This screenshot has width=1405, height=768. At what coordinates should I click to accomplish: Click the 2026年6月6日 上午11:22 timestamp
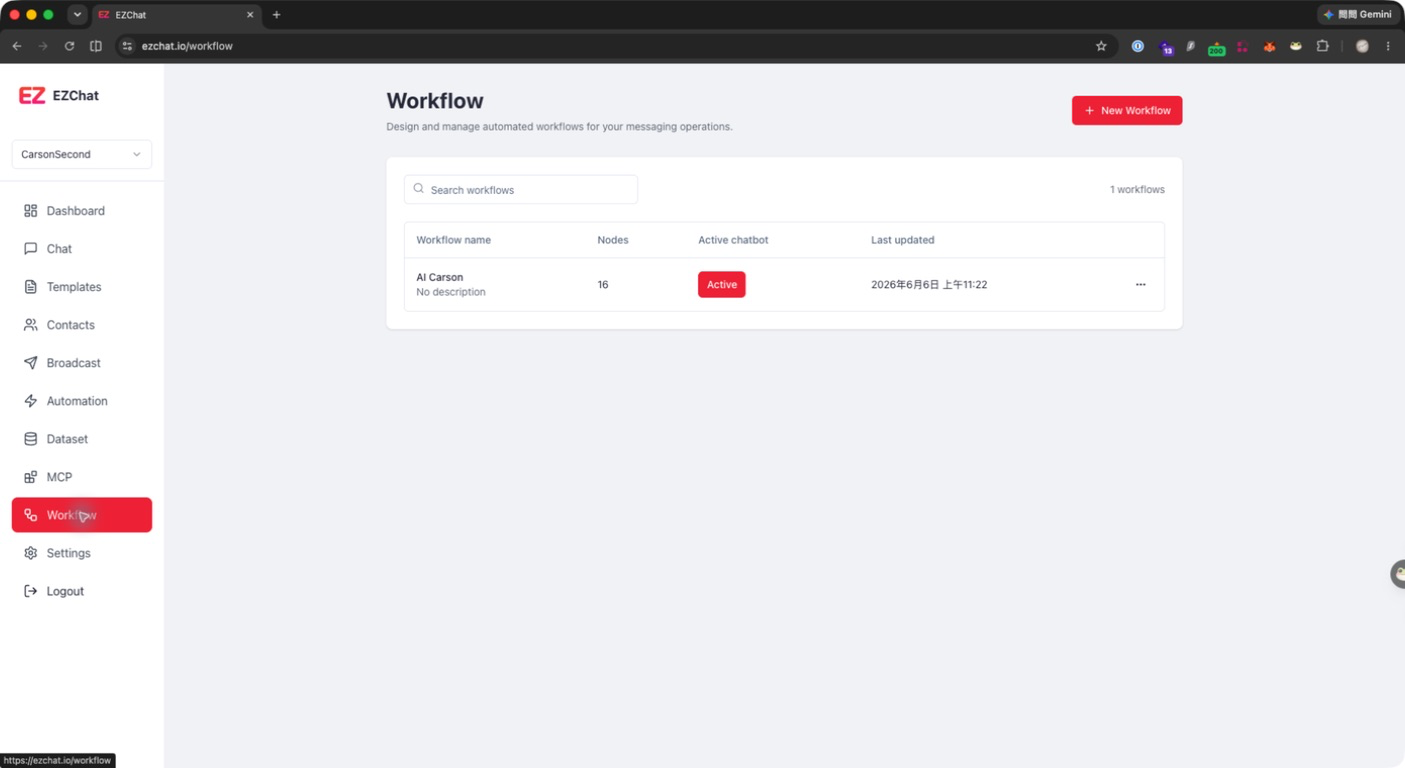[x=929, y=285]
